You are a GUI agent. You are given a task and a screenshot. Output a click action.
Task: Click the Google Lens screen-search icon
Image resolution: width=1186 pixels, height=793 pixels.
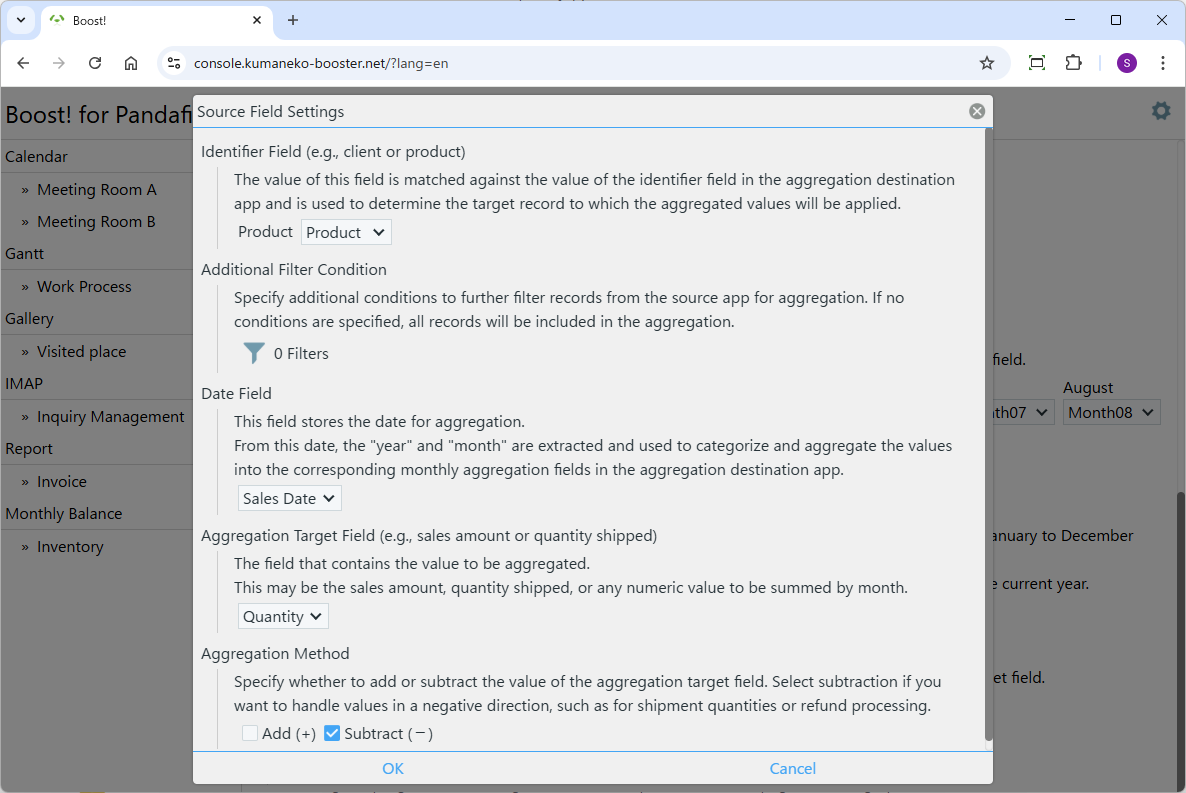[1037, 63]
